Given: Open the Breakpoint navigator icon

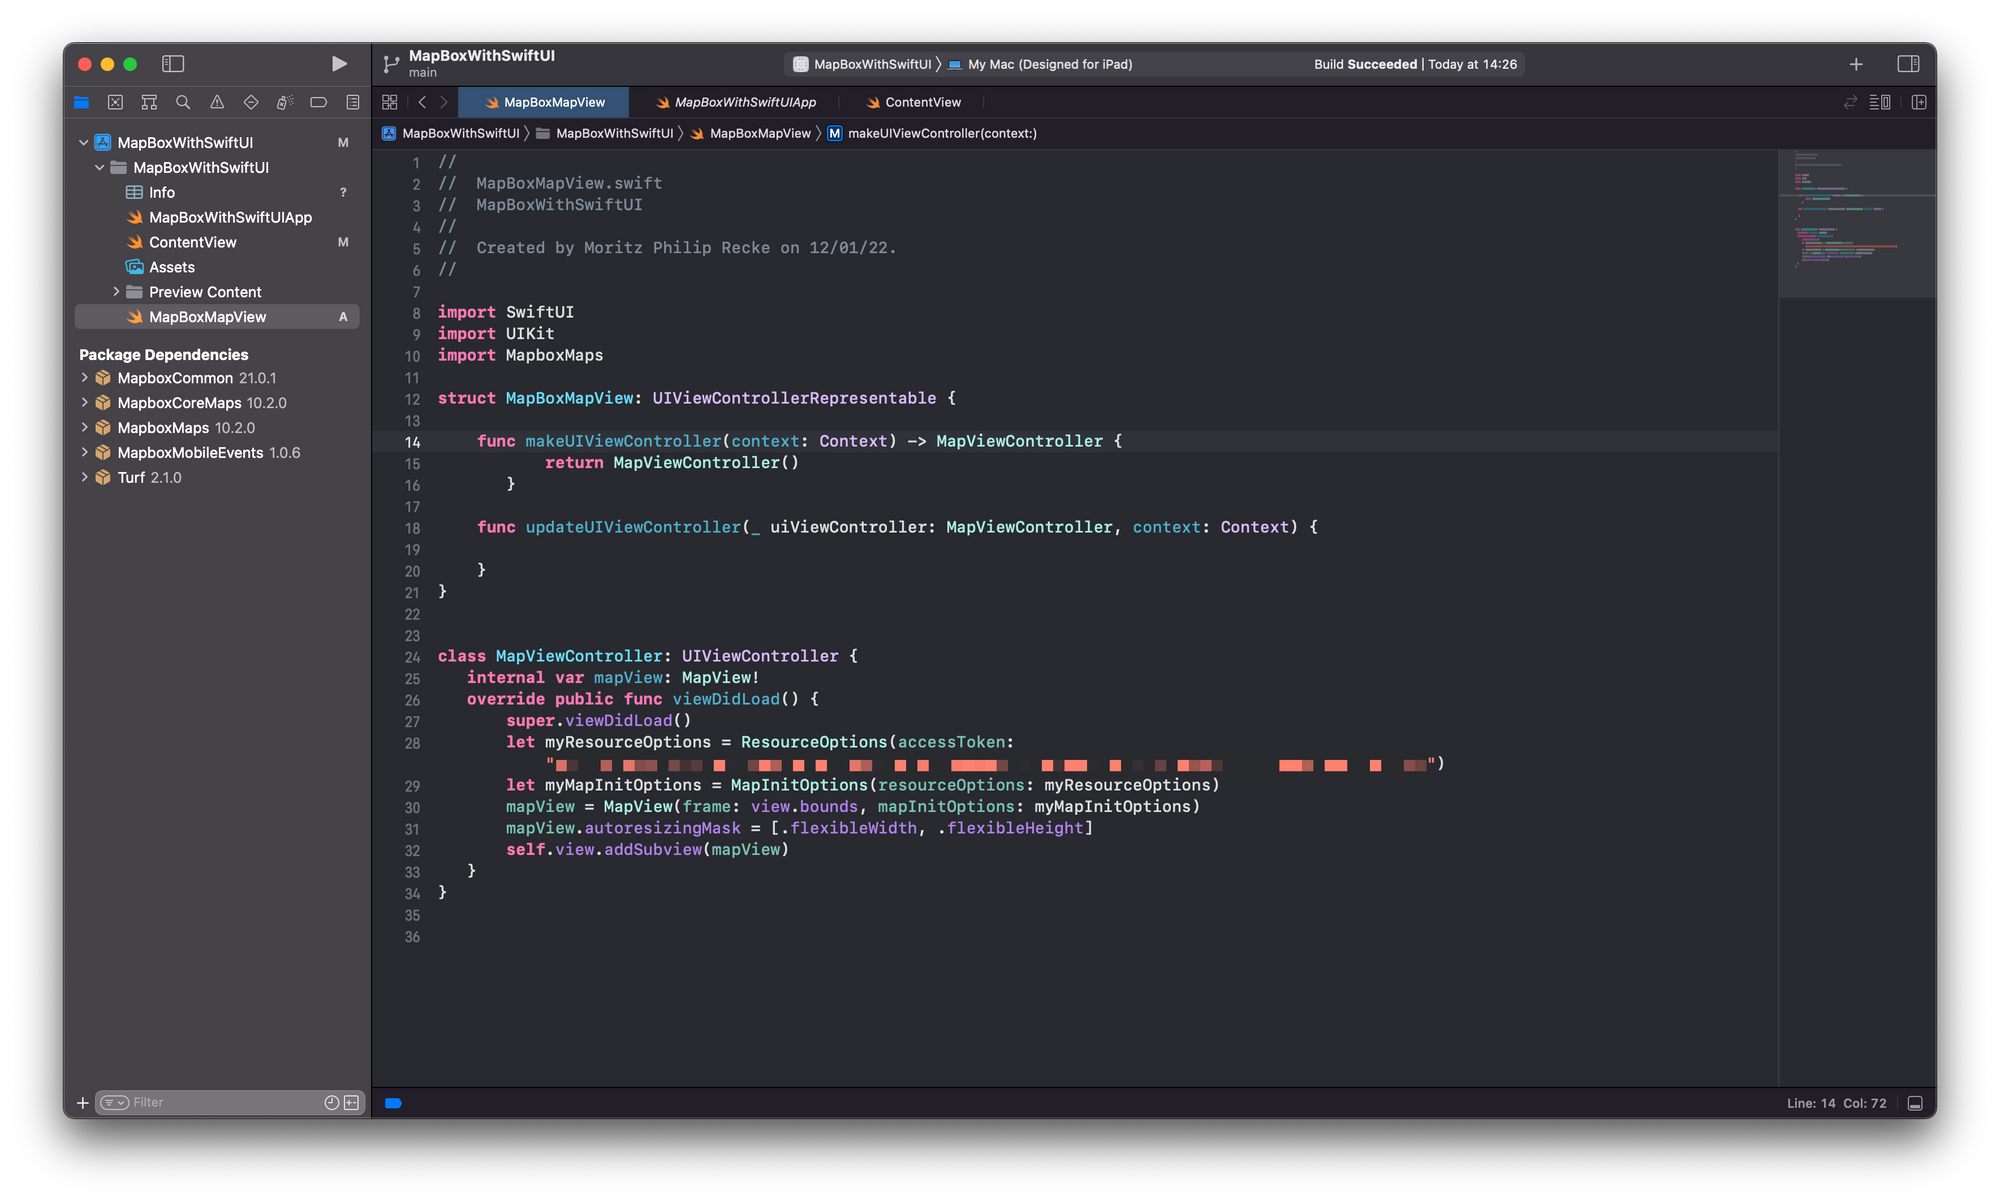Looking at the screenshot, I should pos(319,102).
